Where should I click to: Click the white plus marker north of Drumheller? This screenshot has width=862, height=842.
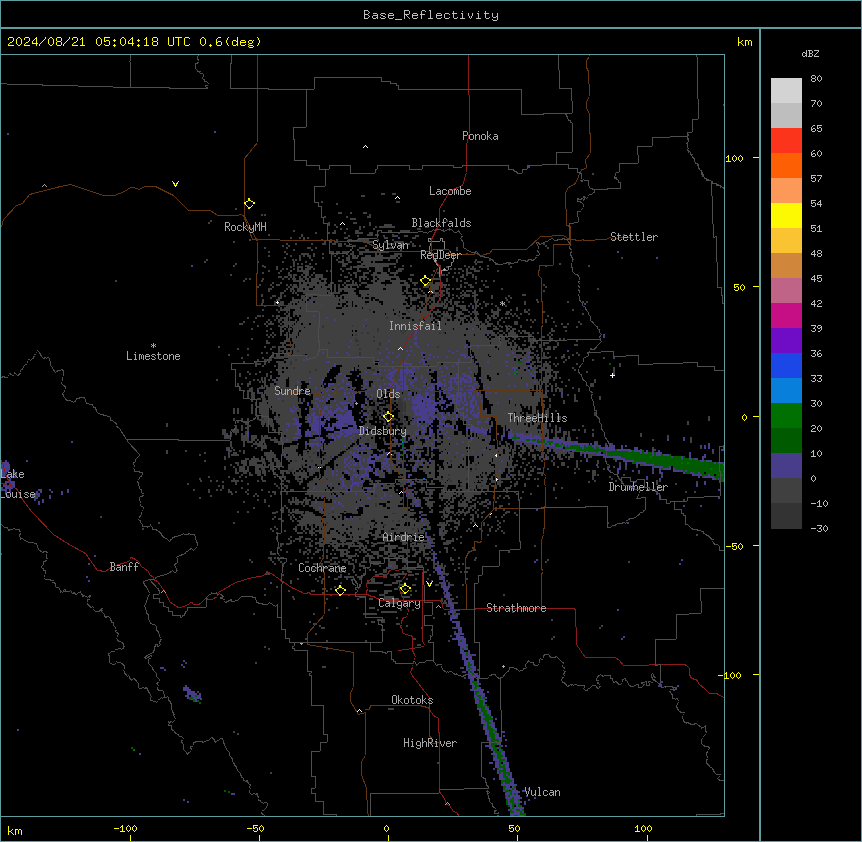(612, 375)
